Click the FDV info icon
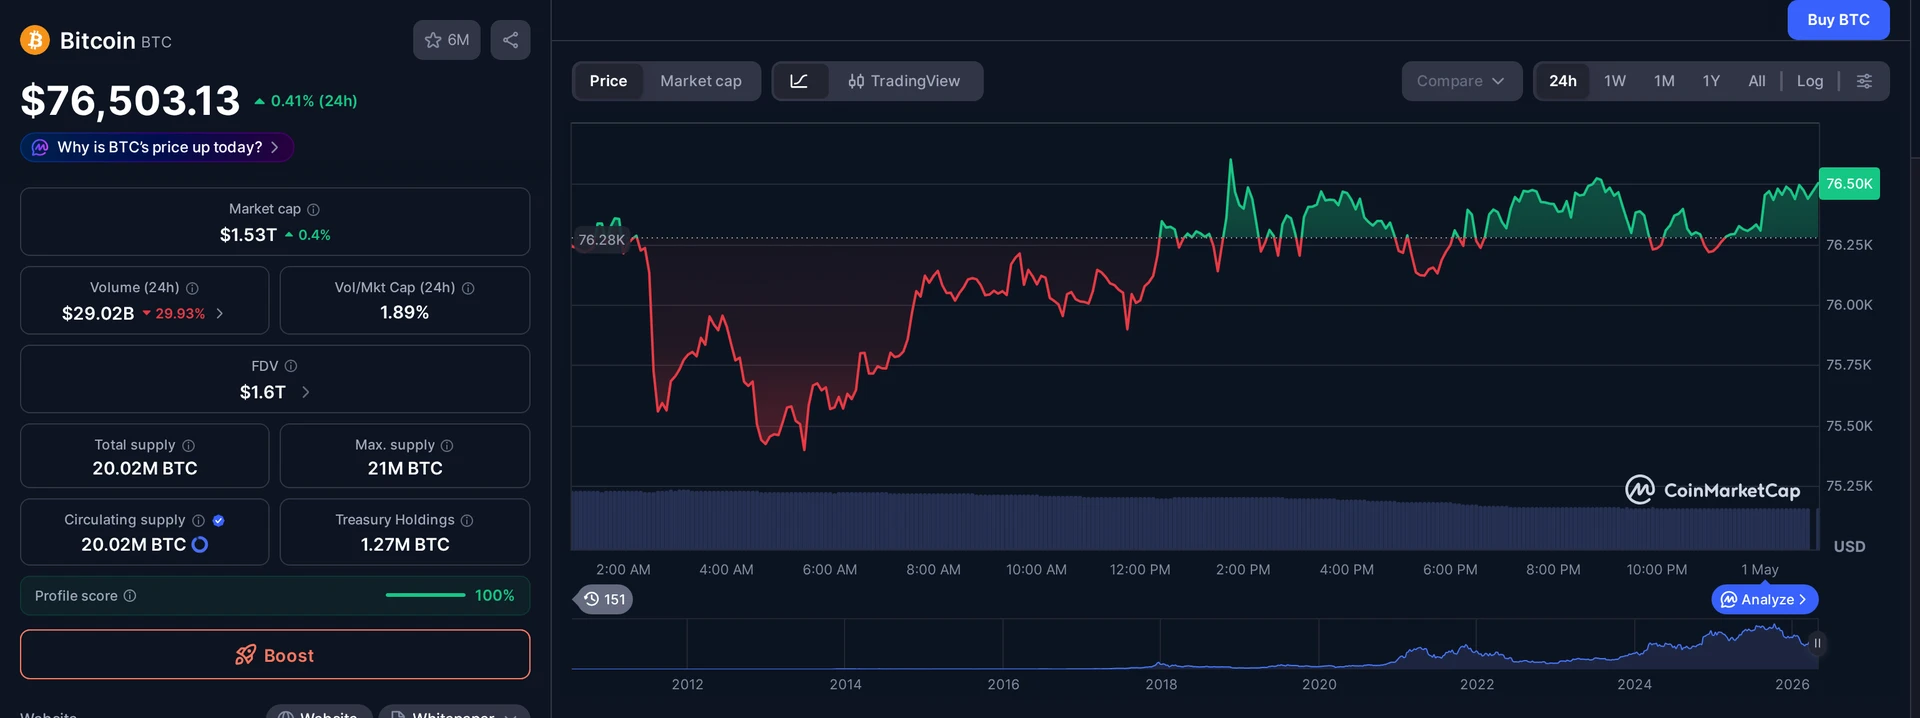This screenshot has height=718, width=1920. (291, 366)
